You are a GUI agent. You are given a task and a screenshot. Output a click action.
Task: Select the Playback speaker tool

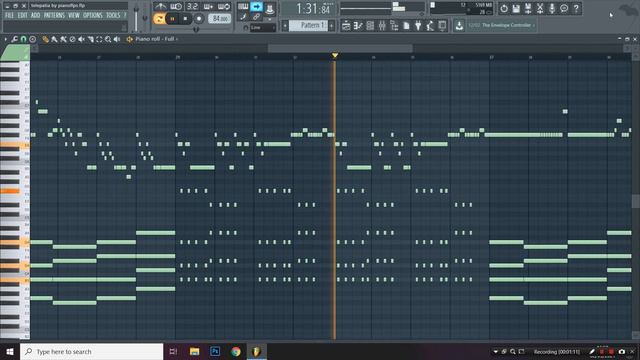click(x=117, y=39)
